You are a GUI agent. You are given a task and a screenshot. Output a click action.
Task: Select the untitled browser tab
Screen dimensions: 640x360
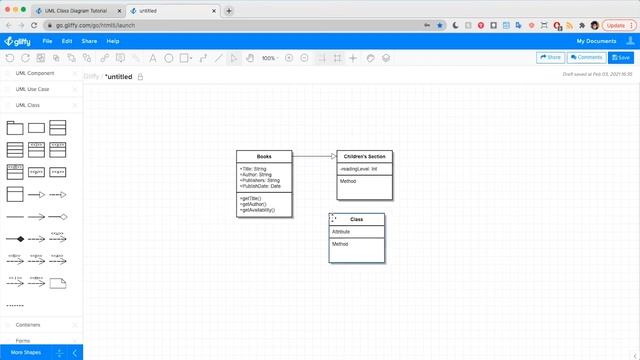(x=173, y=11)
